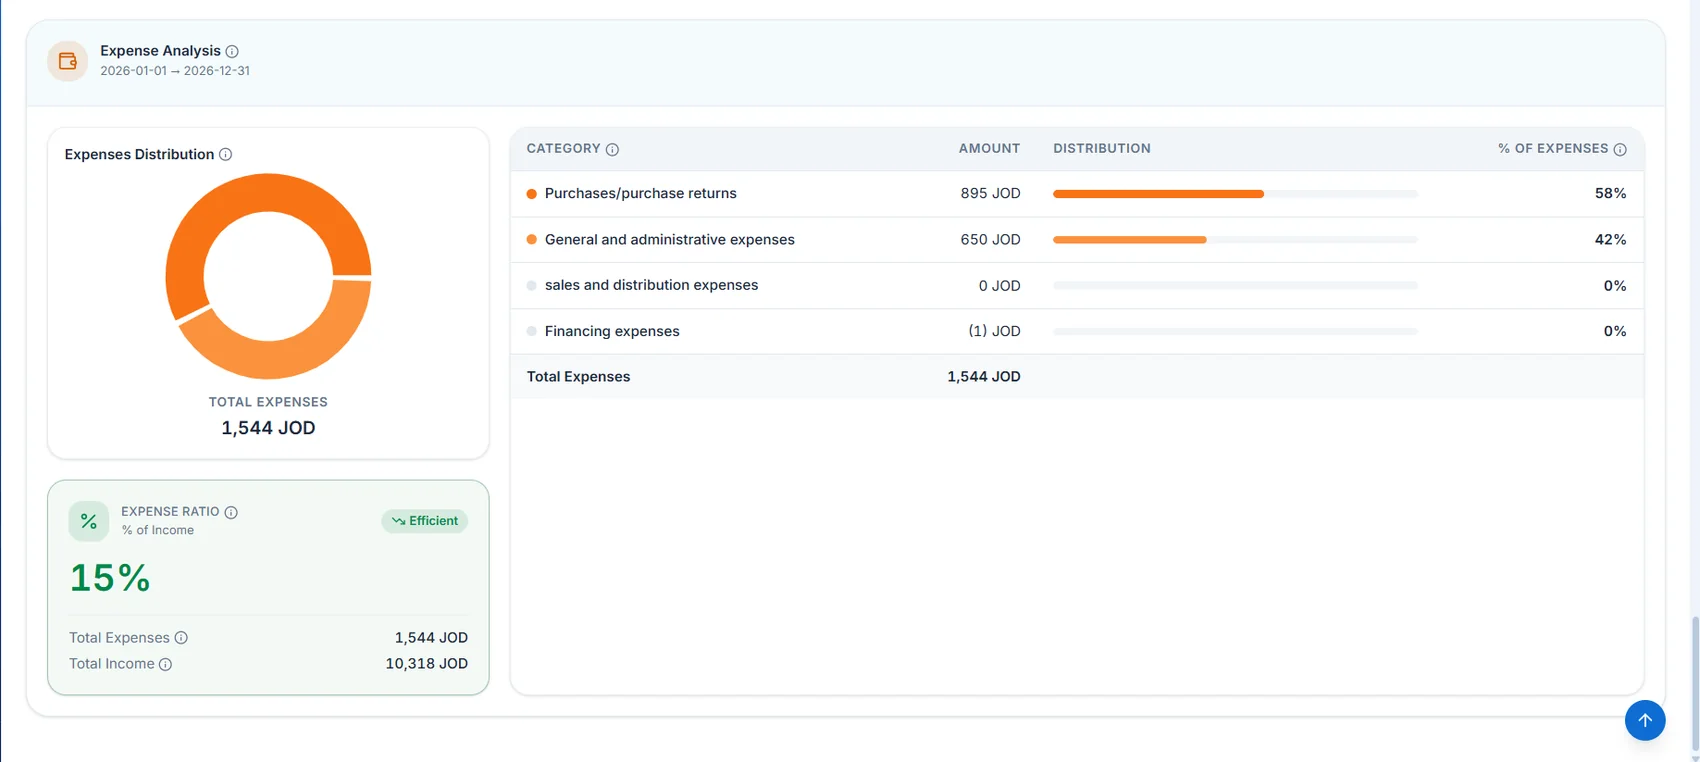The image size is (1700, 762).
Task: Click the date range 2026-01-01 → 2026-12-31
Action: coord(175,71)
